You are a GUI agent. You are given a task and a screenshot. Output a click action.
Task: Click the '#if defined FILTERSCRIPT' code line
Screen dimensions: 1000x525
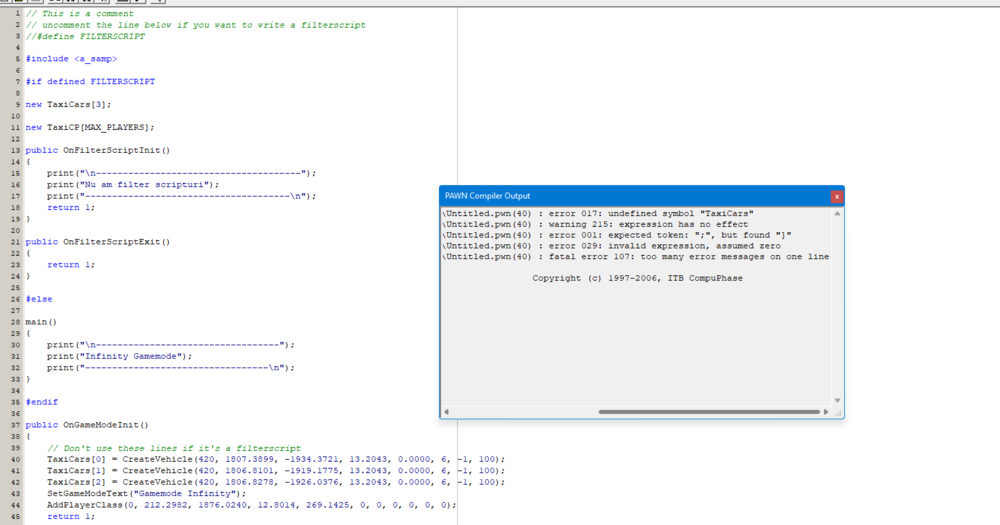(x=90, y=82)
